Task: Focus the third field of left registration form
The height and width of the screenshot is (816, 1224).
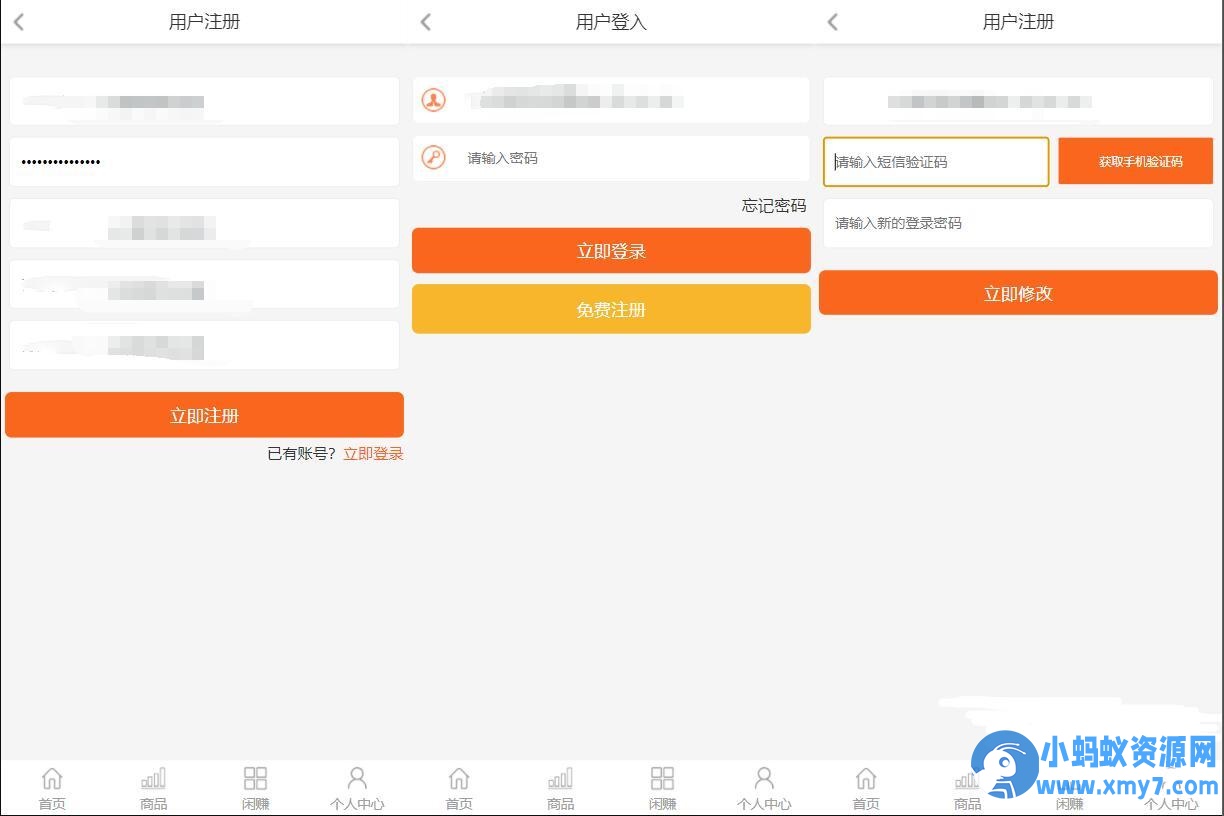Action: coord(204,223)
